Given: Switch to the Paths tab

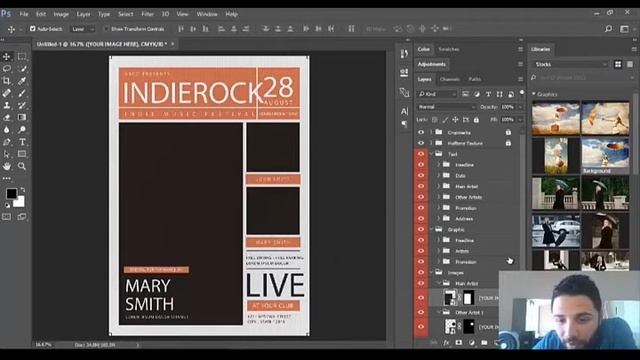Looking at the screenshot, I should click(x=475, y=79).
